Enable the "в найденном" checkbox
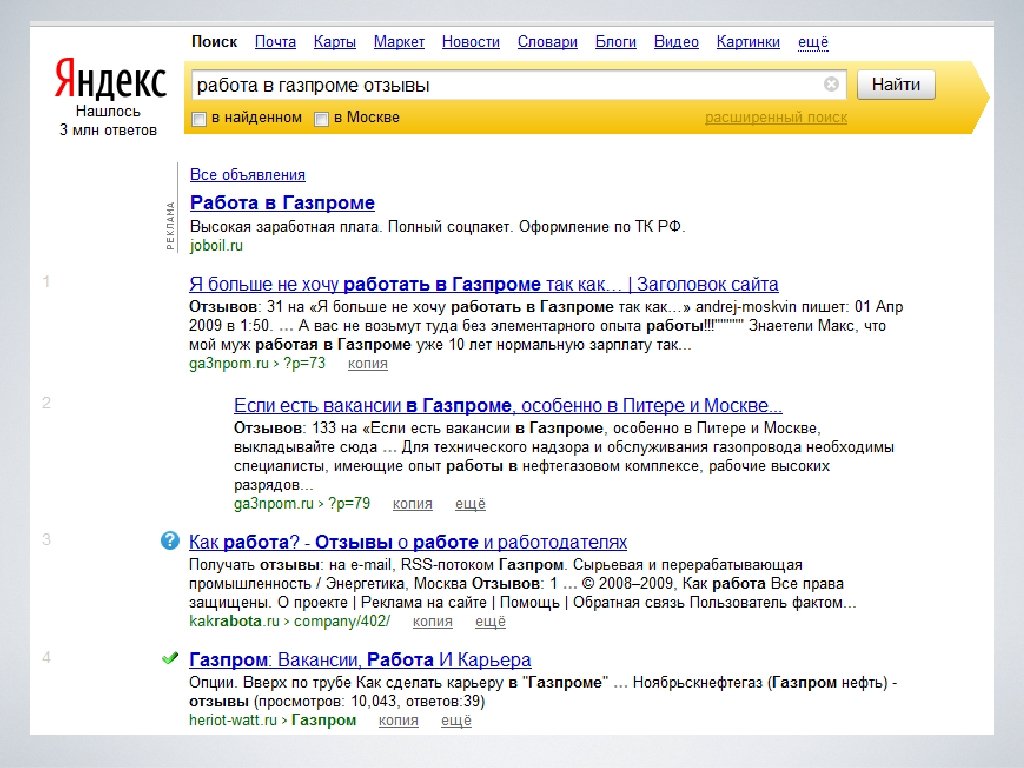Image resolution: width=1024 pixels, height=768 pixels. click(x=199, y=119)
